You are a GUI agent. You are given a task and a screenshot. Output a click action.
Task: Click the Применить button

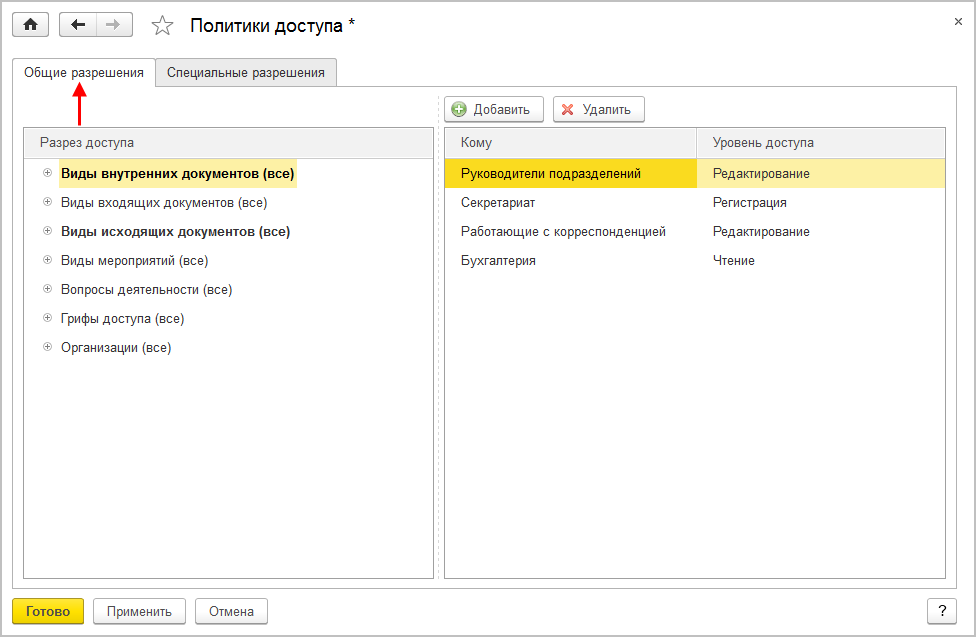click(139, 611)
